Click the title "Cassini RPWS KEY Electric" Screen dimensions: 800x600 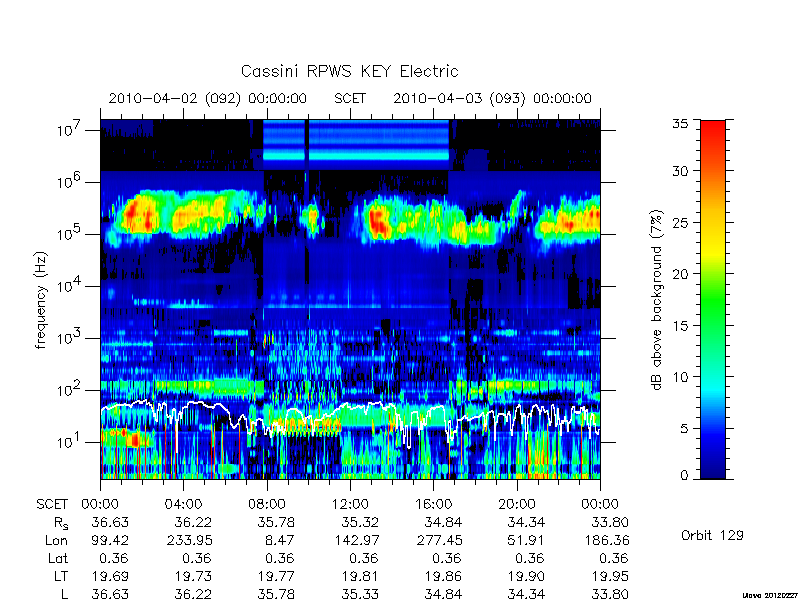pos(349,71)
